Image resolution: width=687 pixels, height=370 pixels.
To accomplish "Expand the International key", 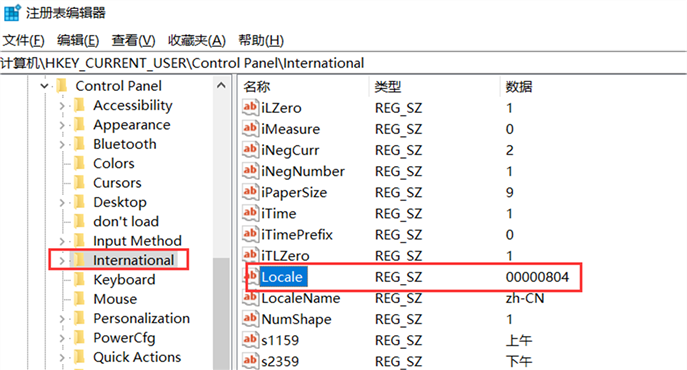I will [62, 260].
